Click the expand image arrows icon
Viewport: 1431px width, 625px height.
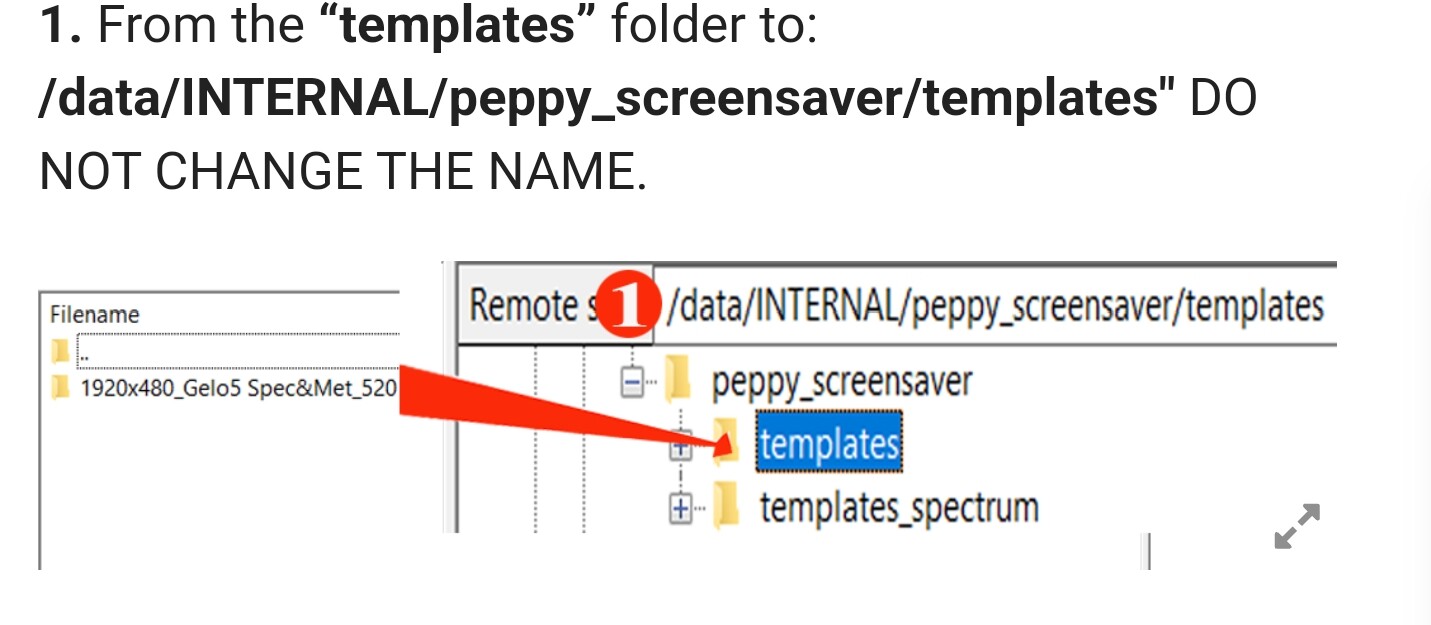[1297, 526]
